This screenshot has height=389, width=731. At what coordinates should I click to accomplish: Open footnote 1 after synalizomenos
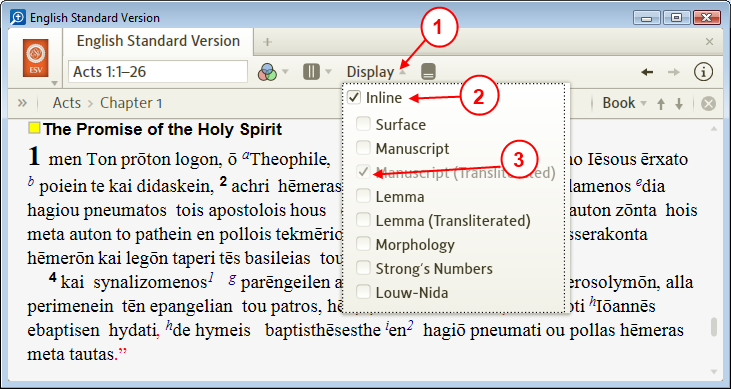coord(211,278)
